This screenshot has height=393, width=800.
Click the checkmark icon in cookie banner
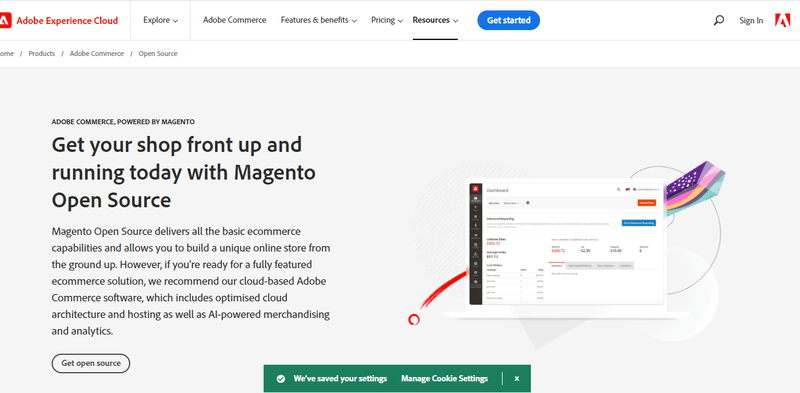pyautogui.click(x=281, y=379)
